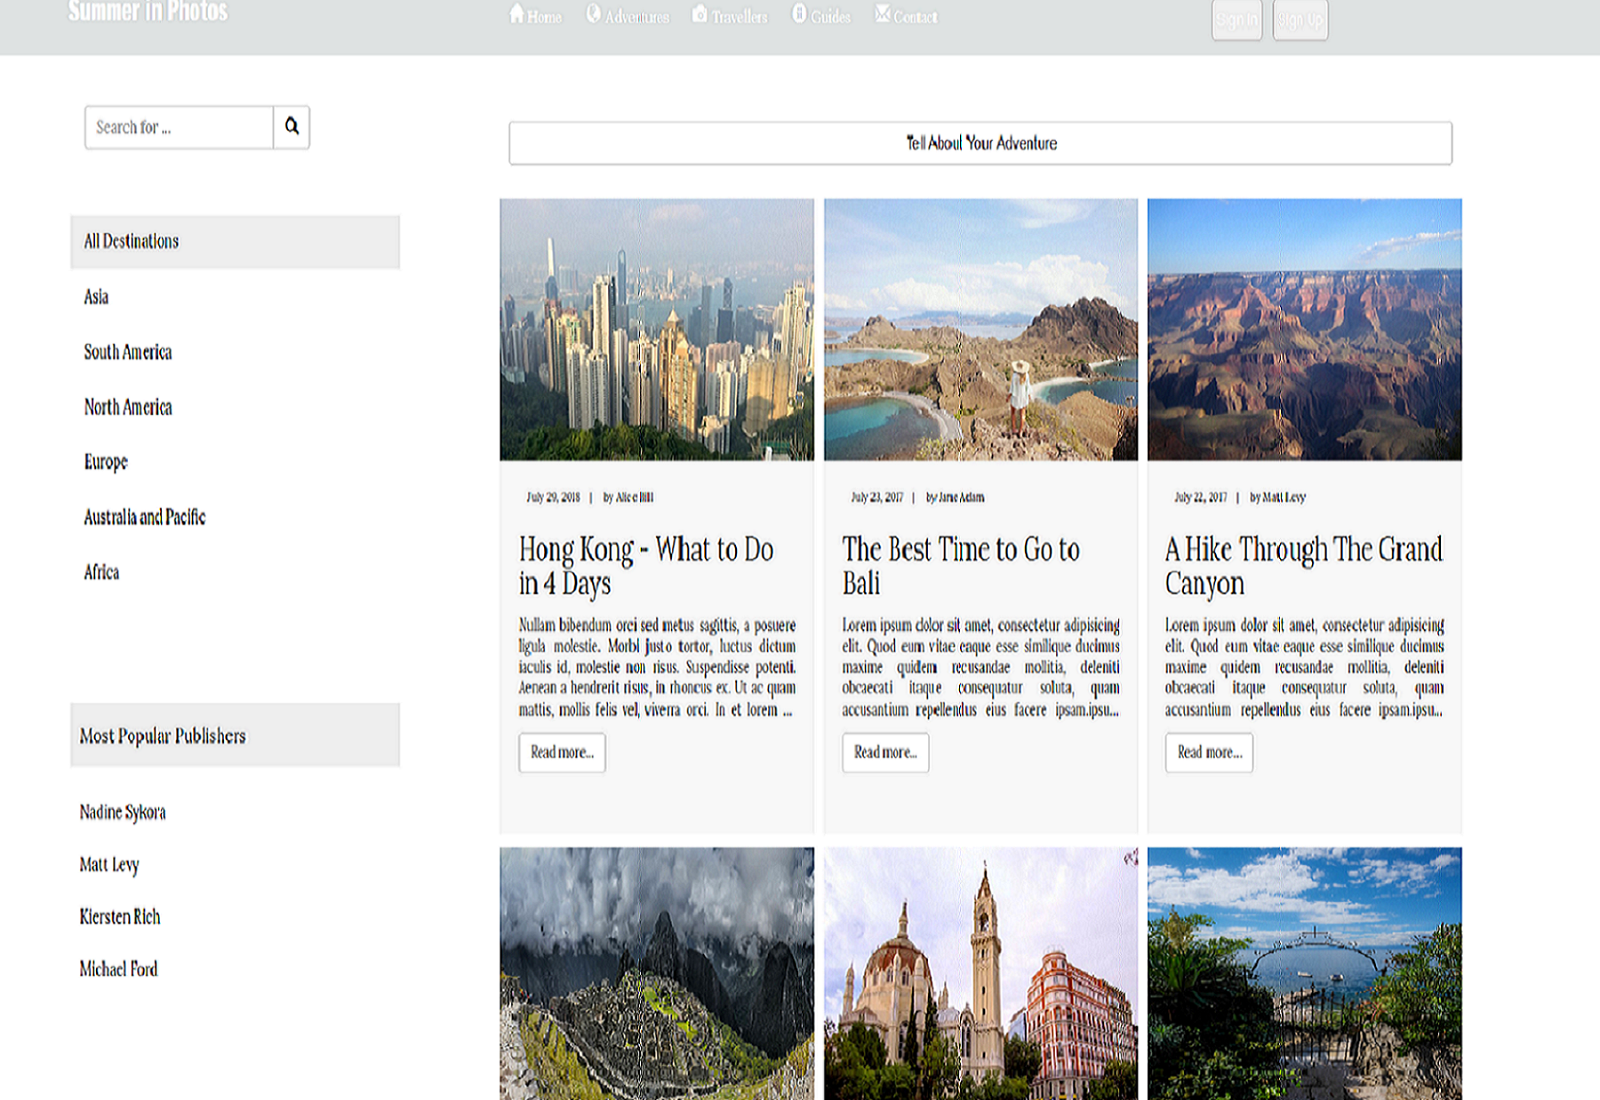Open Travellers via the camera icon
The height and width of the screenshot is (1100, 1600).
(698, 15)
